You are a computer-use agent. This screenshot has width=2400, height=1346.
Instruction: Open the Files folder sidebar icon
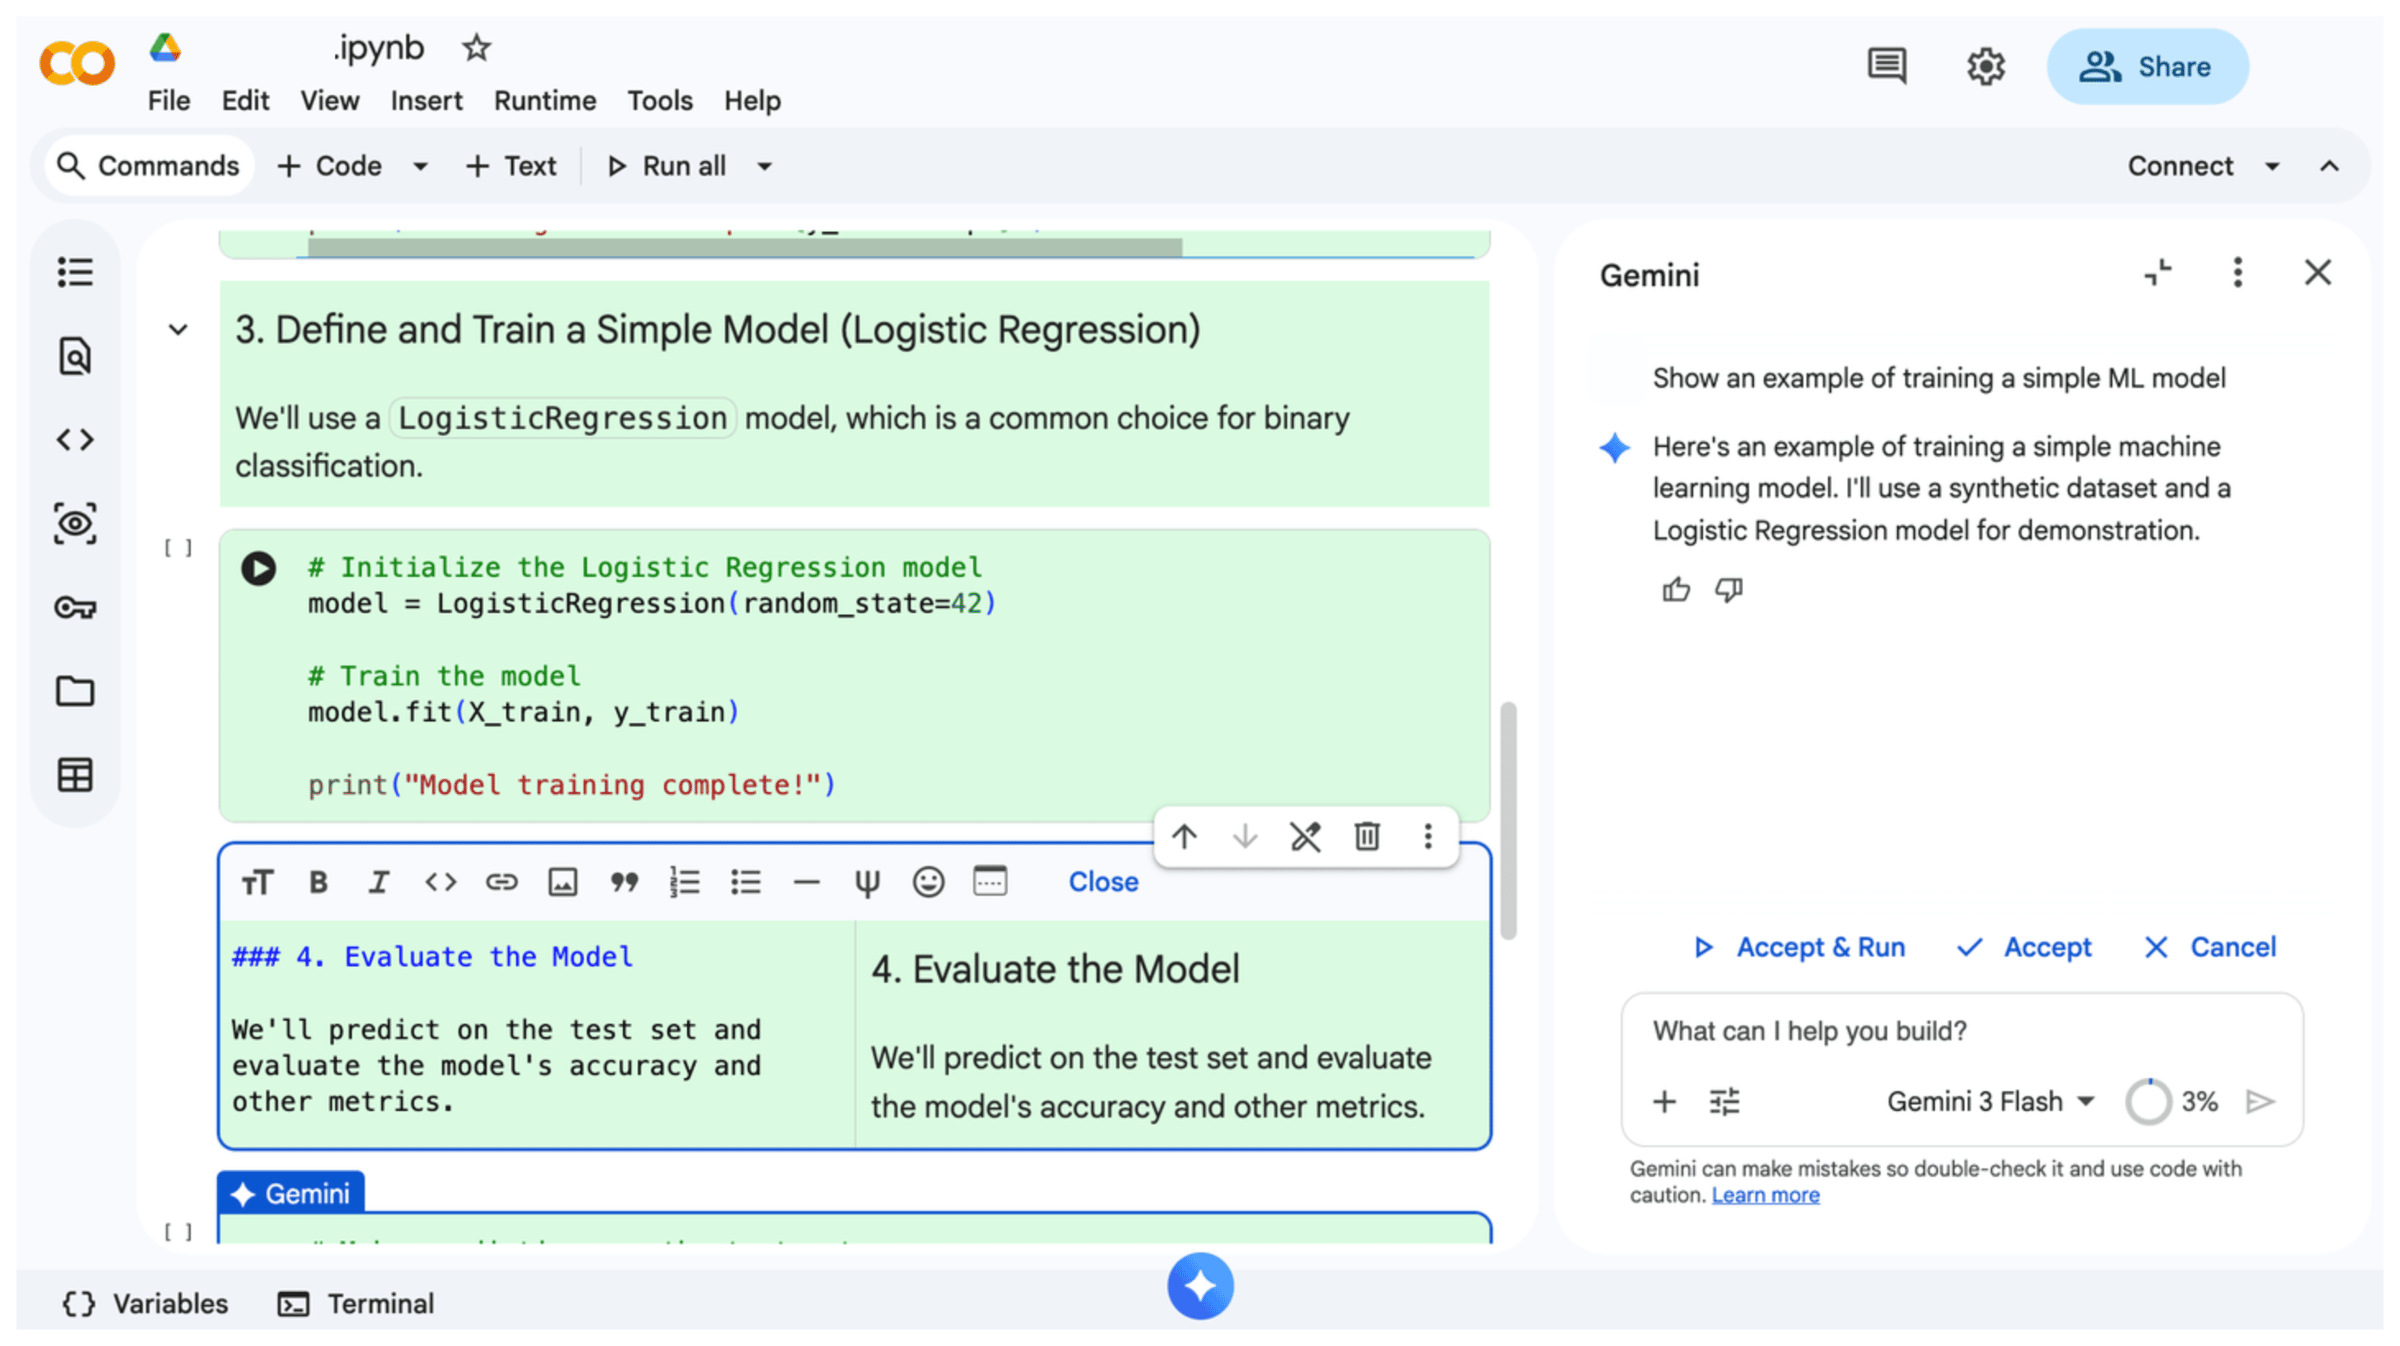pos(75,691)
